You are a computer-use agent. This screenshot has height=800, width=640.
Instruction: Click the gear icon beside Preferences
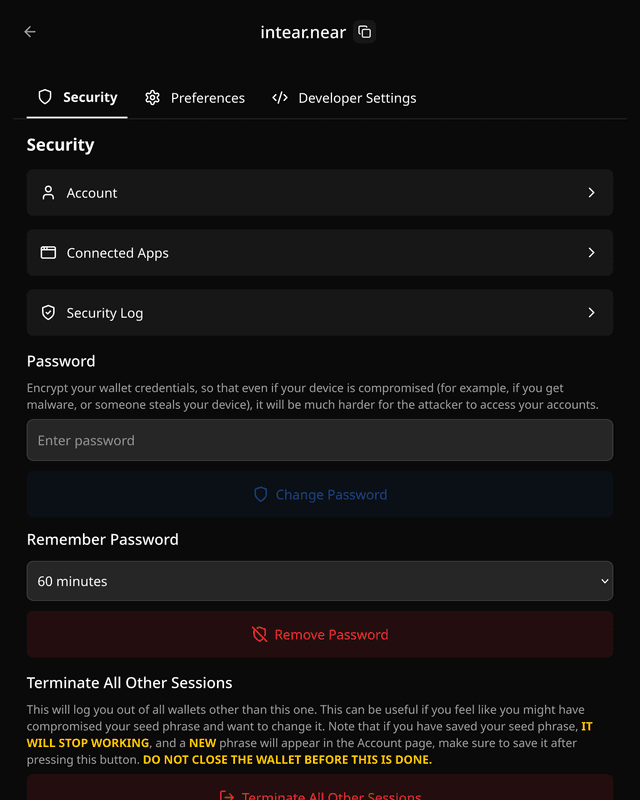[152, 97]
